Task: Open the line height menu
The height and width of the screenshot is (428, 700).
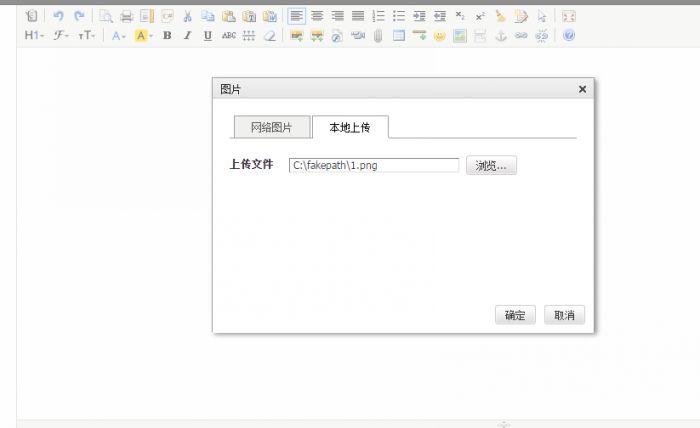Action: pyautogui.click(x=249, y=35)
